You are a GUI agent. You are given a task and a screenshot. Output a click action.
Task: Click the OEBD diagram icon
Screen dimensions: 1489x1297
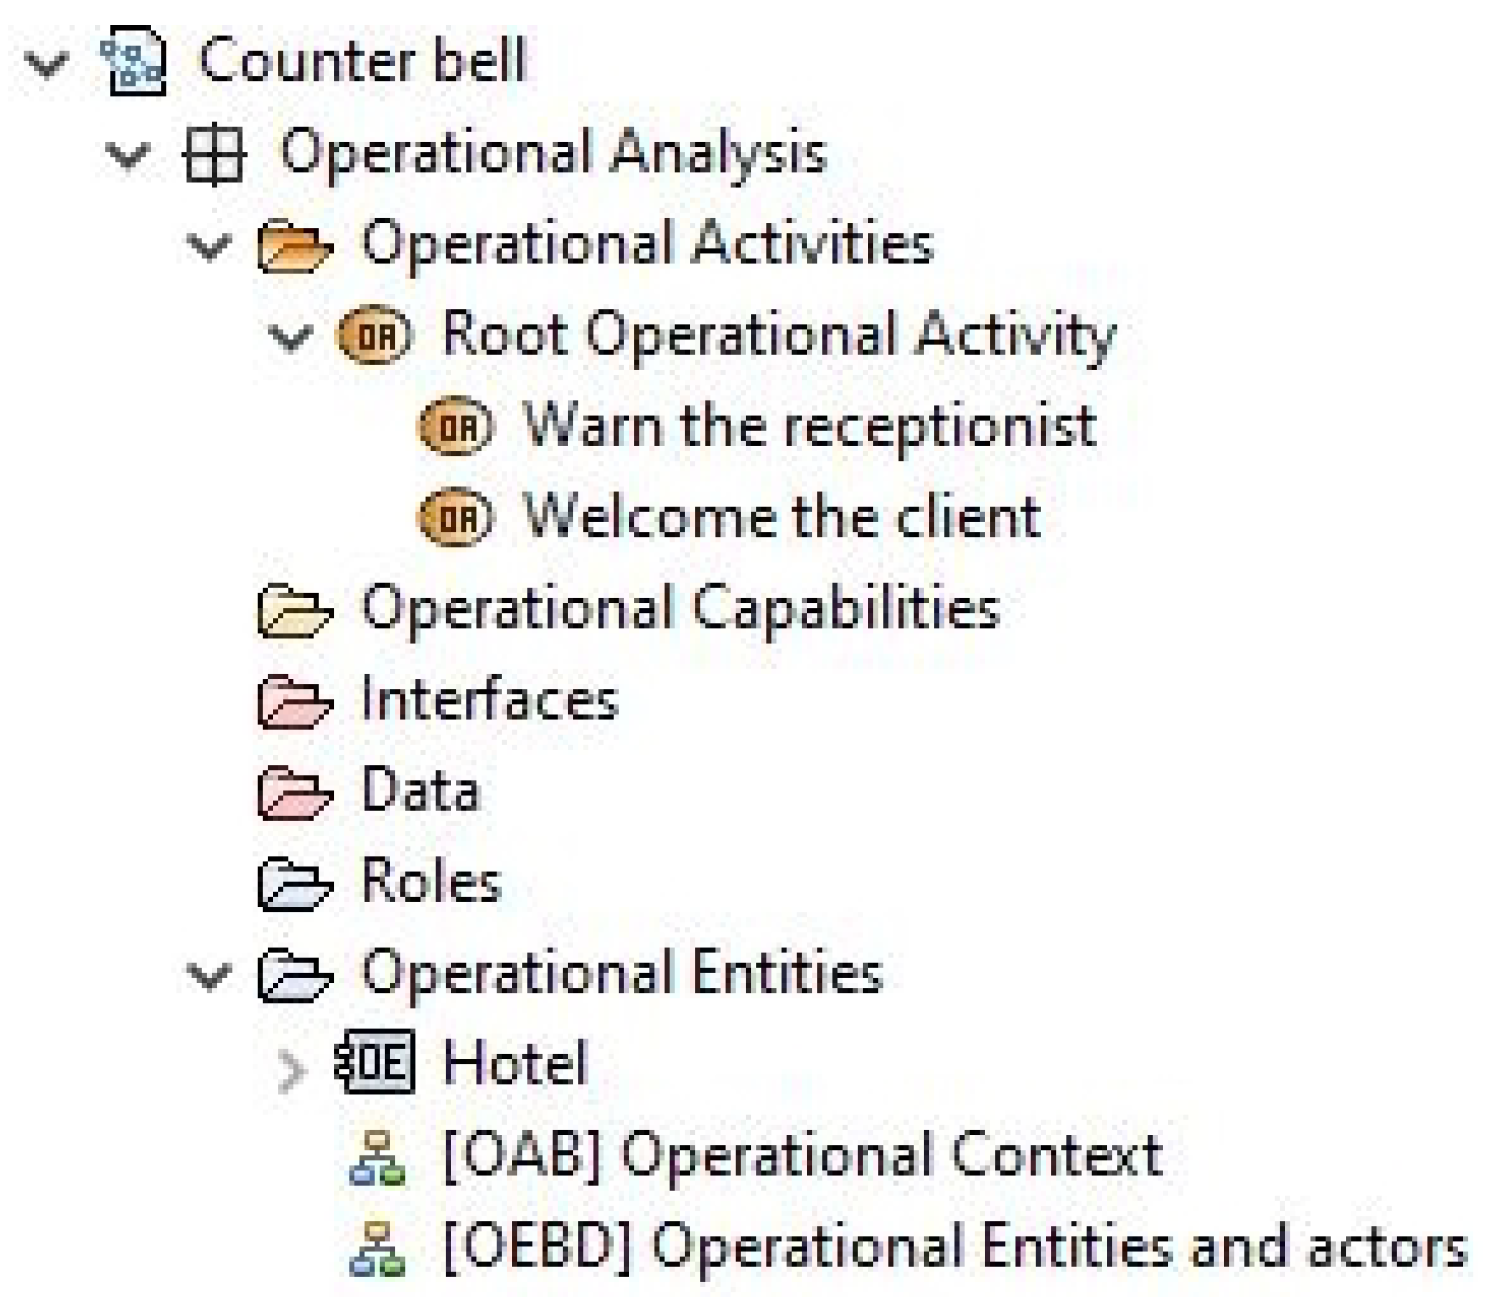[x=377, y=1248]
